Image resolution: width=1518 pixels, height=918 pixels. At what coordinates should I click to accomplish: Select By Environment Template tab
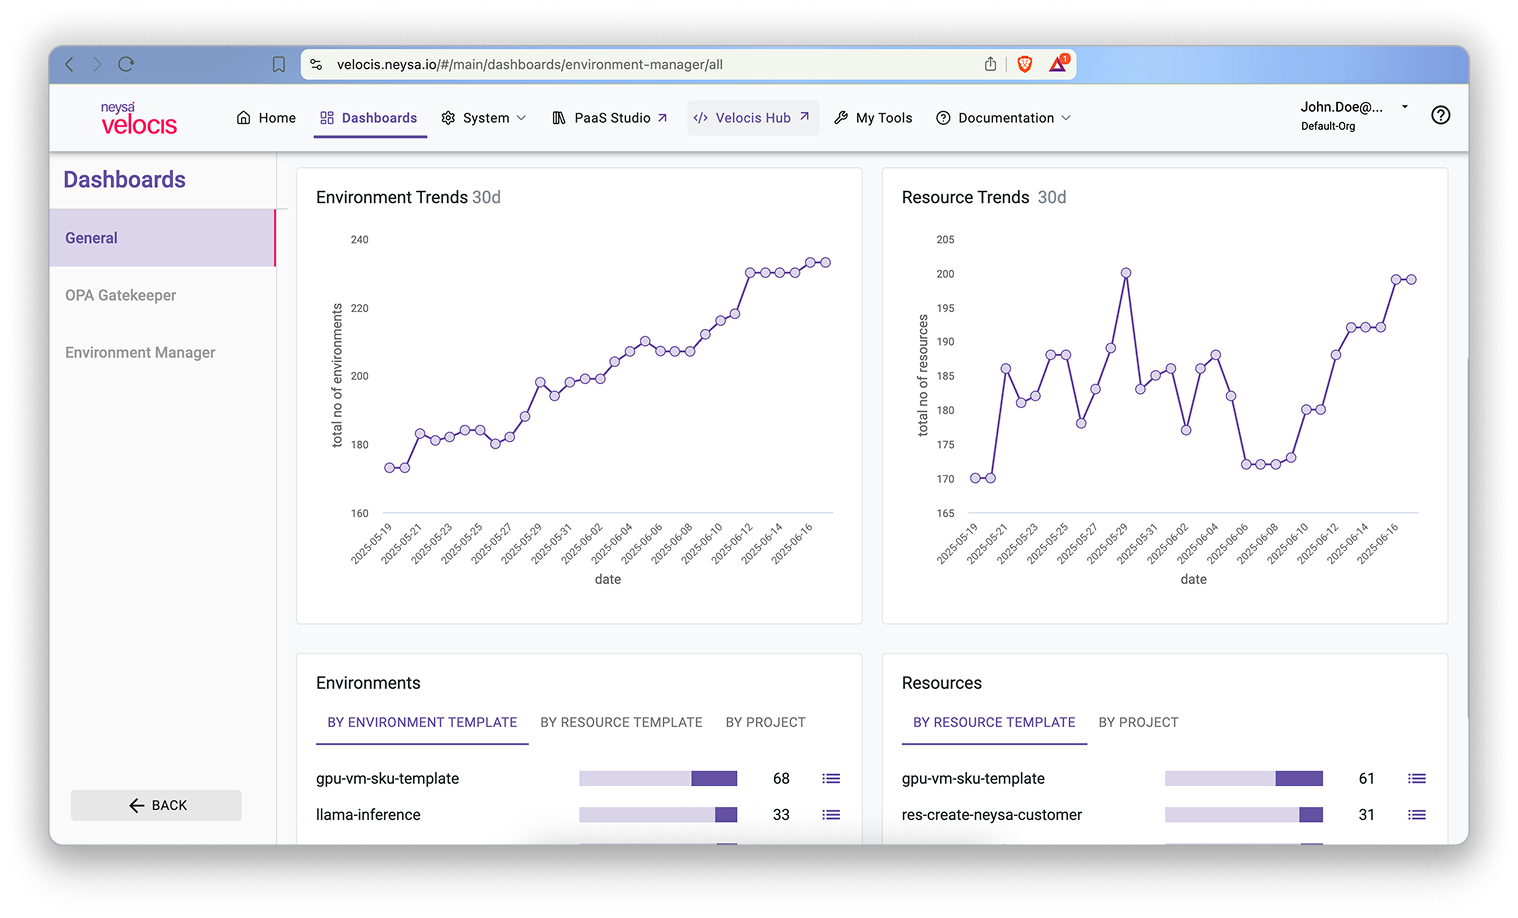(x=422, y=722)
